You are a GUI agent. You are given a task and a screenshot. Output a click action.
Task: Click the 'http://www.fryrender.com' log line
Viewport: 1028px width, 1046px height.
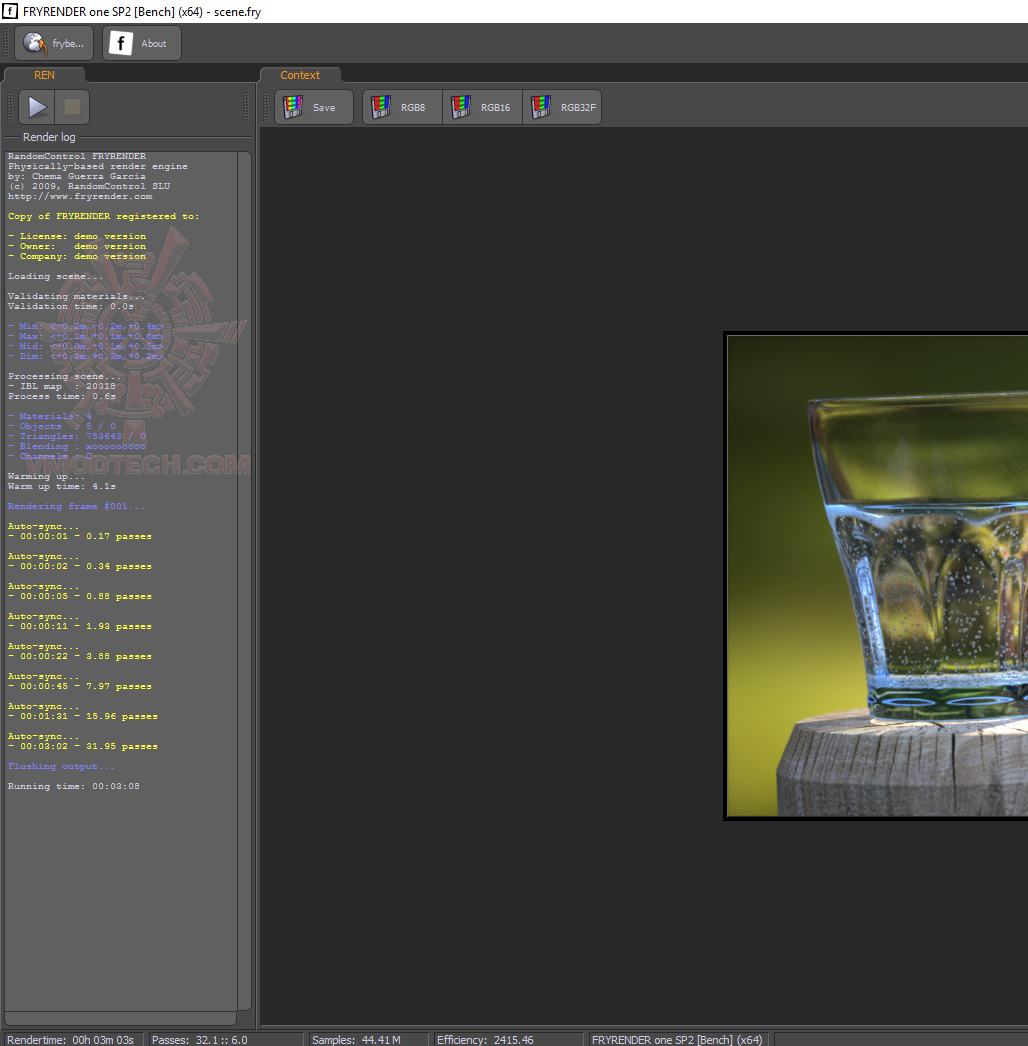coord(80,197)
